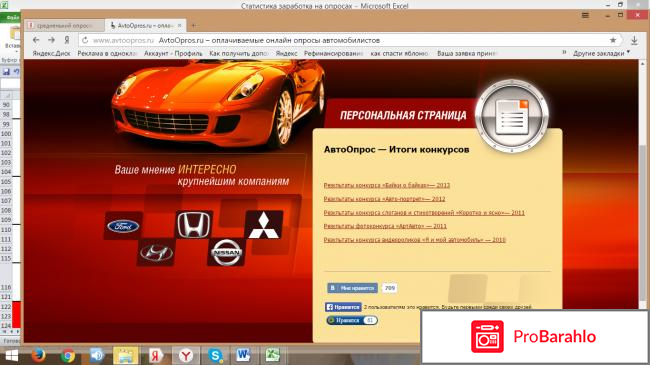Open the Windows Start button
Image resolution: width=650 pixels, height=365 pixels.
coord(12,356)
